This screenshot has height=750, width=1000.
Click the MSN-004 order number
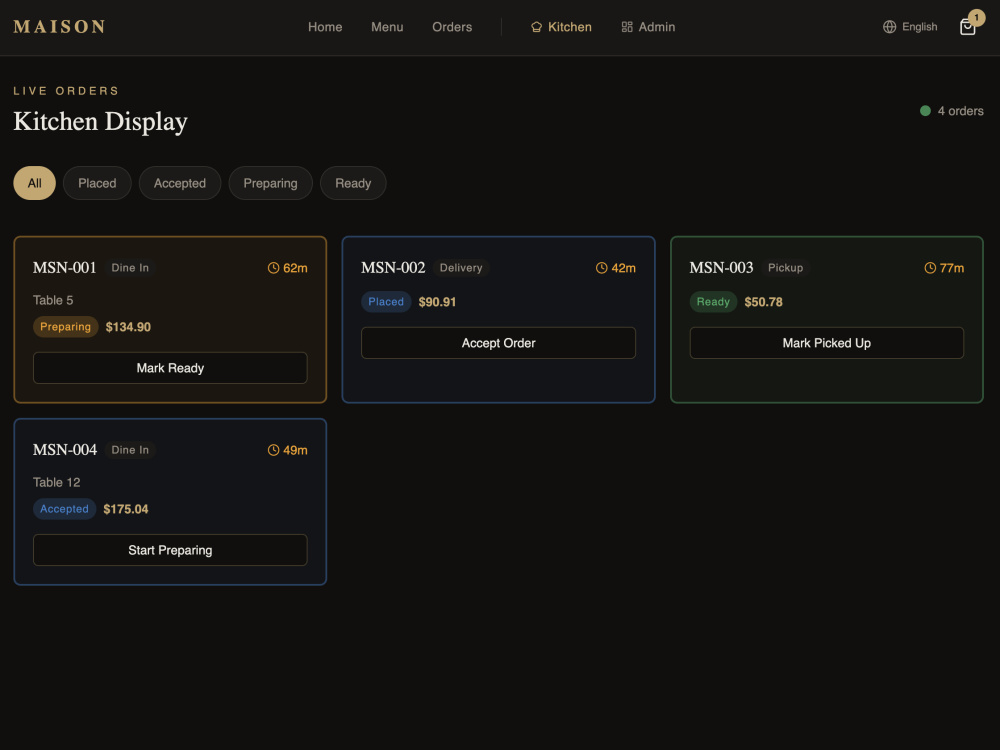tap(65, 450)
